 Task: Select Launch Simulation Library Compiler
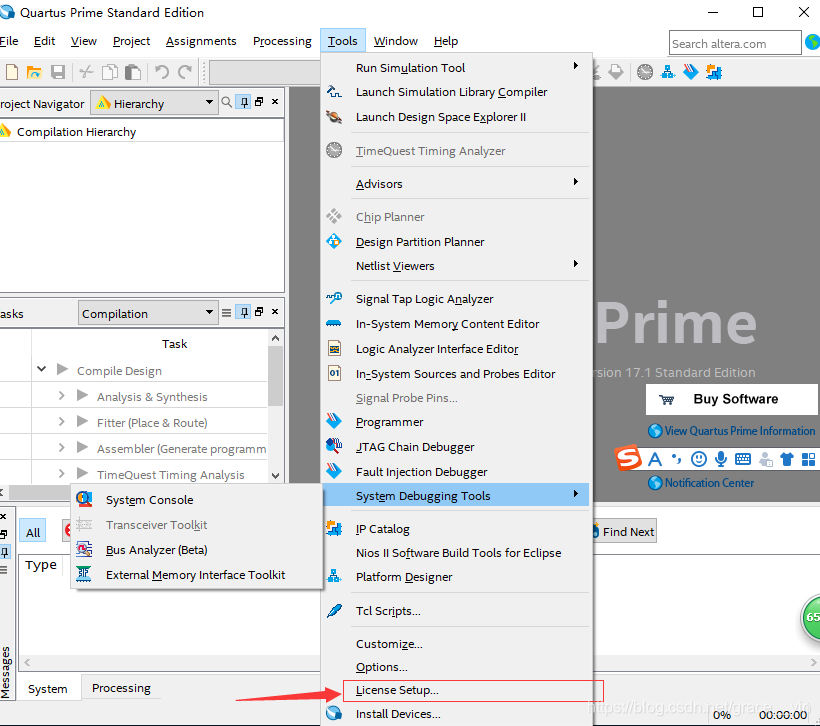coord(456,92)
